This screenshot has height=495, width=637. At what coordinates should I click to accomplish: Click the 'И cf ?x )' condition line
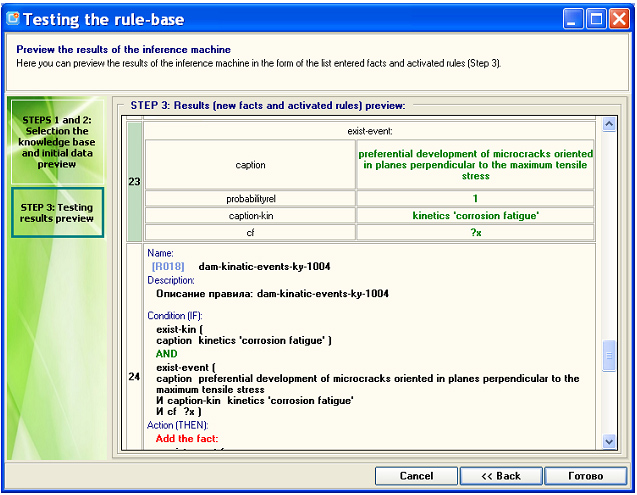pos(179,412)
